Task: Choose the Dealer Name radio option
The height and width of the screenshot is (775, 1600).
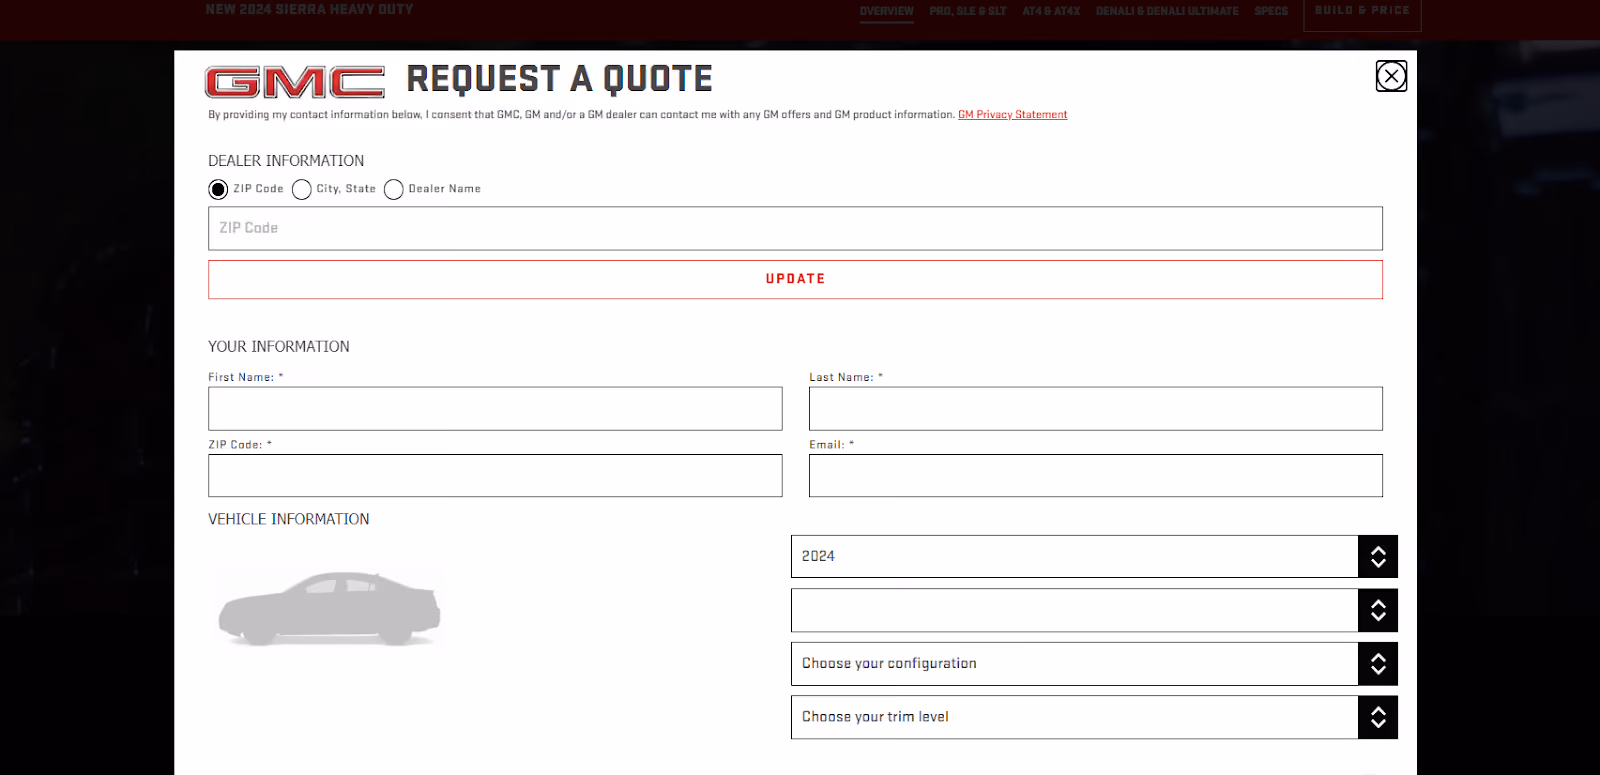Action: [394, 189]
